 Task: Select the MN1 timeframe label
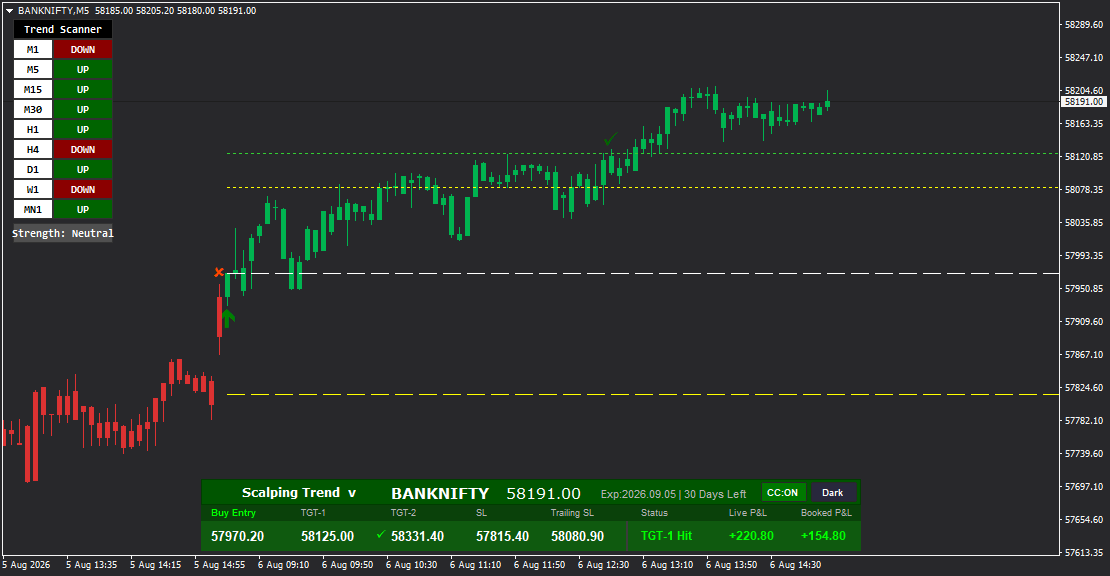33,209
